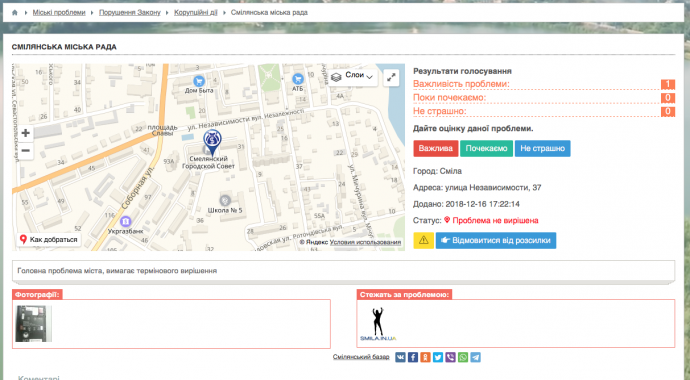This screenshot has height=380, width=690.
Task: Share via the Viber icon
Action: pyautogui.click(x=450, y=357)
